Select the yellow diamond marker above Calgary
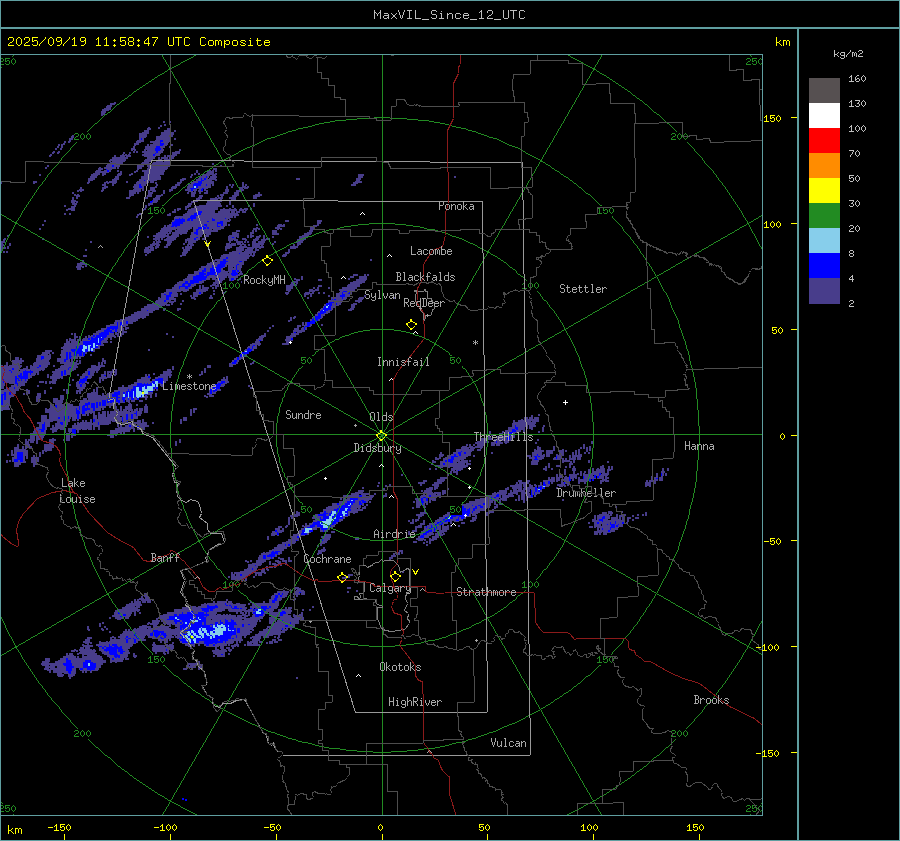Image resolution: width=900 pixels, height=841 pixels. 395,576
